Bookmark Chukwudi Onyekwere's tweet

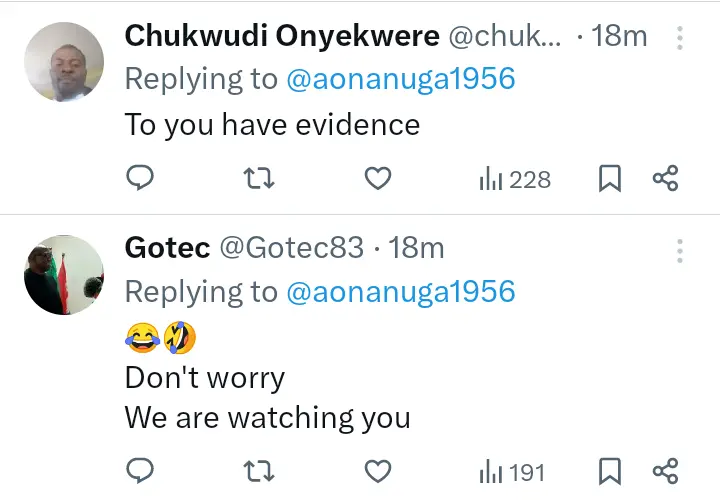tap(609, 179)
